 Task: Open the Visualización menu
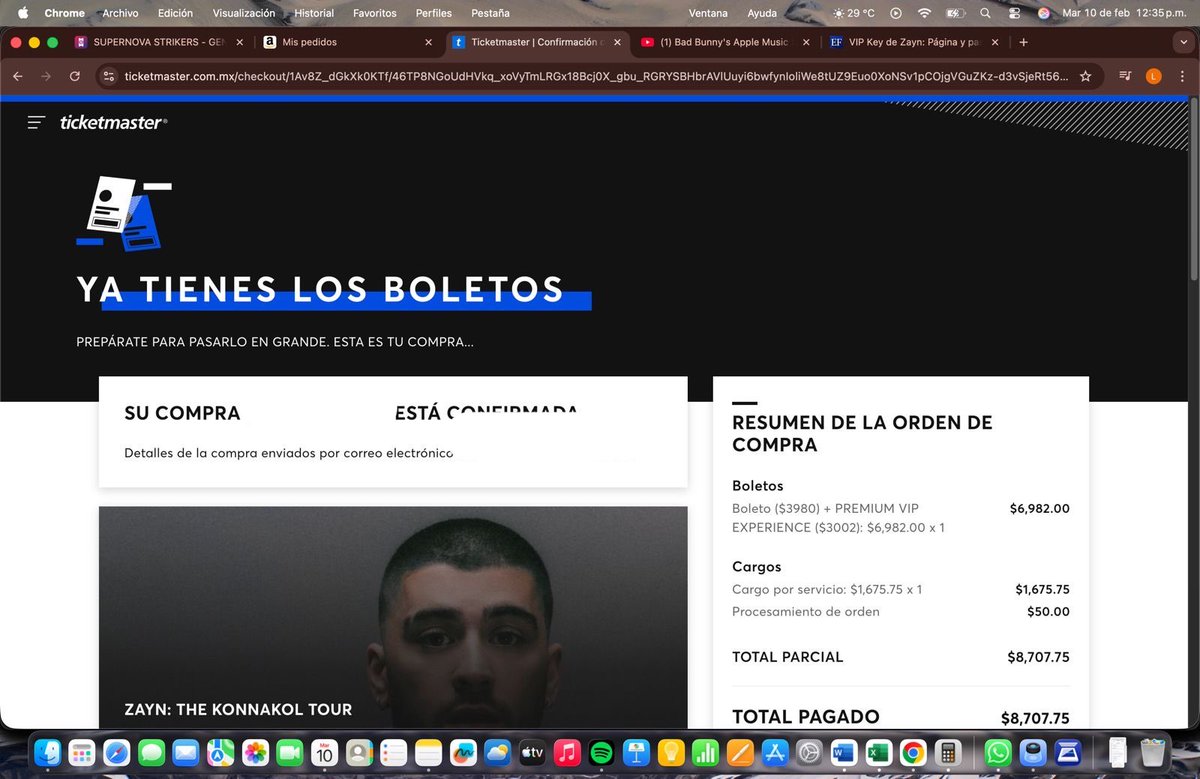(243, 13)
